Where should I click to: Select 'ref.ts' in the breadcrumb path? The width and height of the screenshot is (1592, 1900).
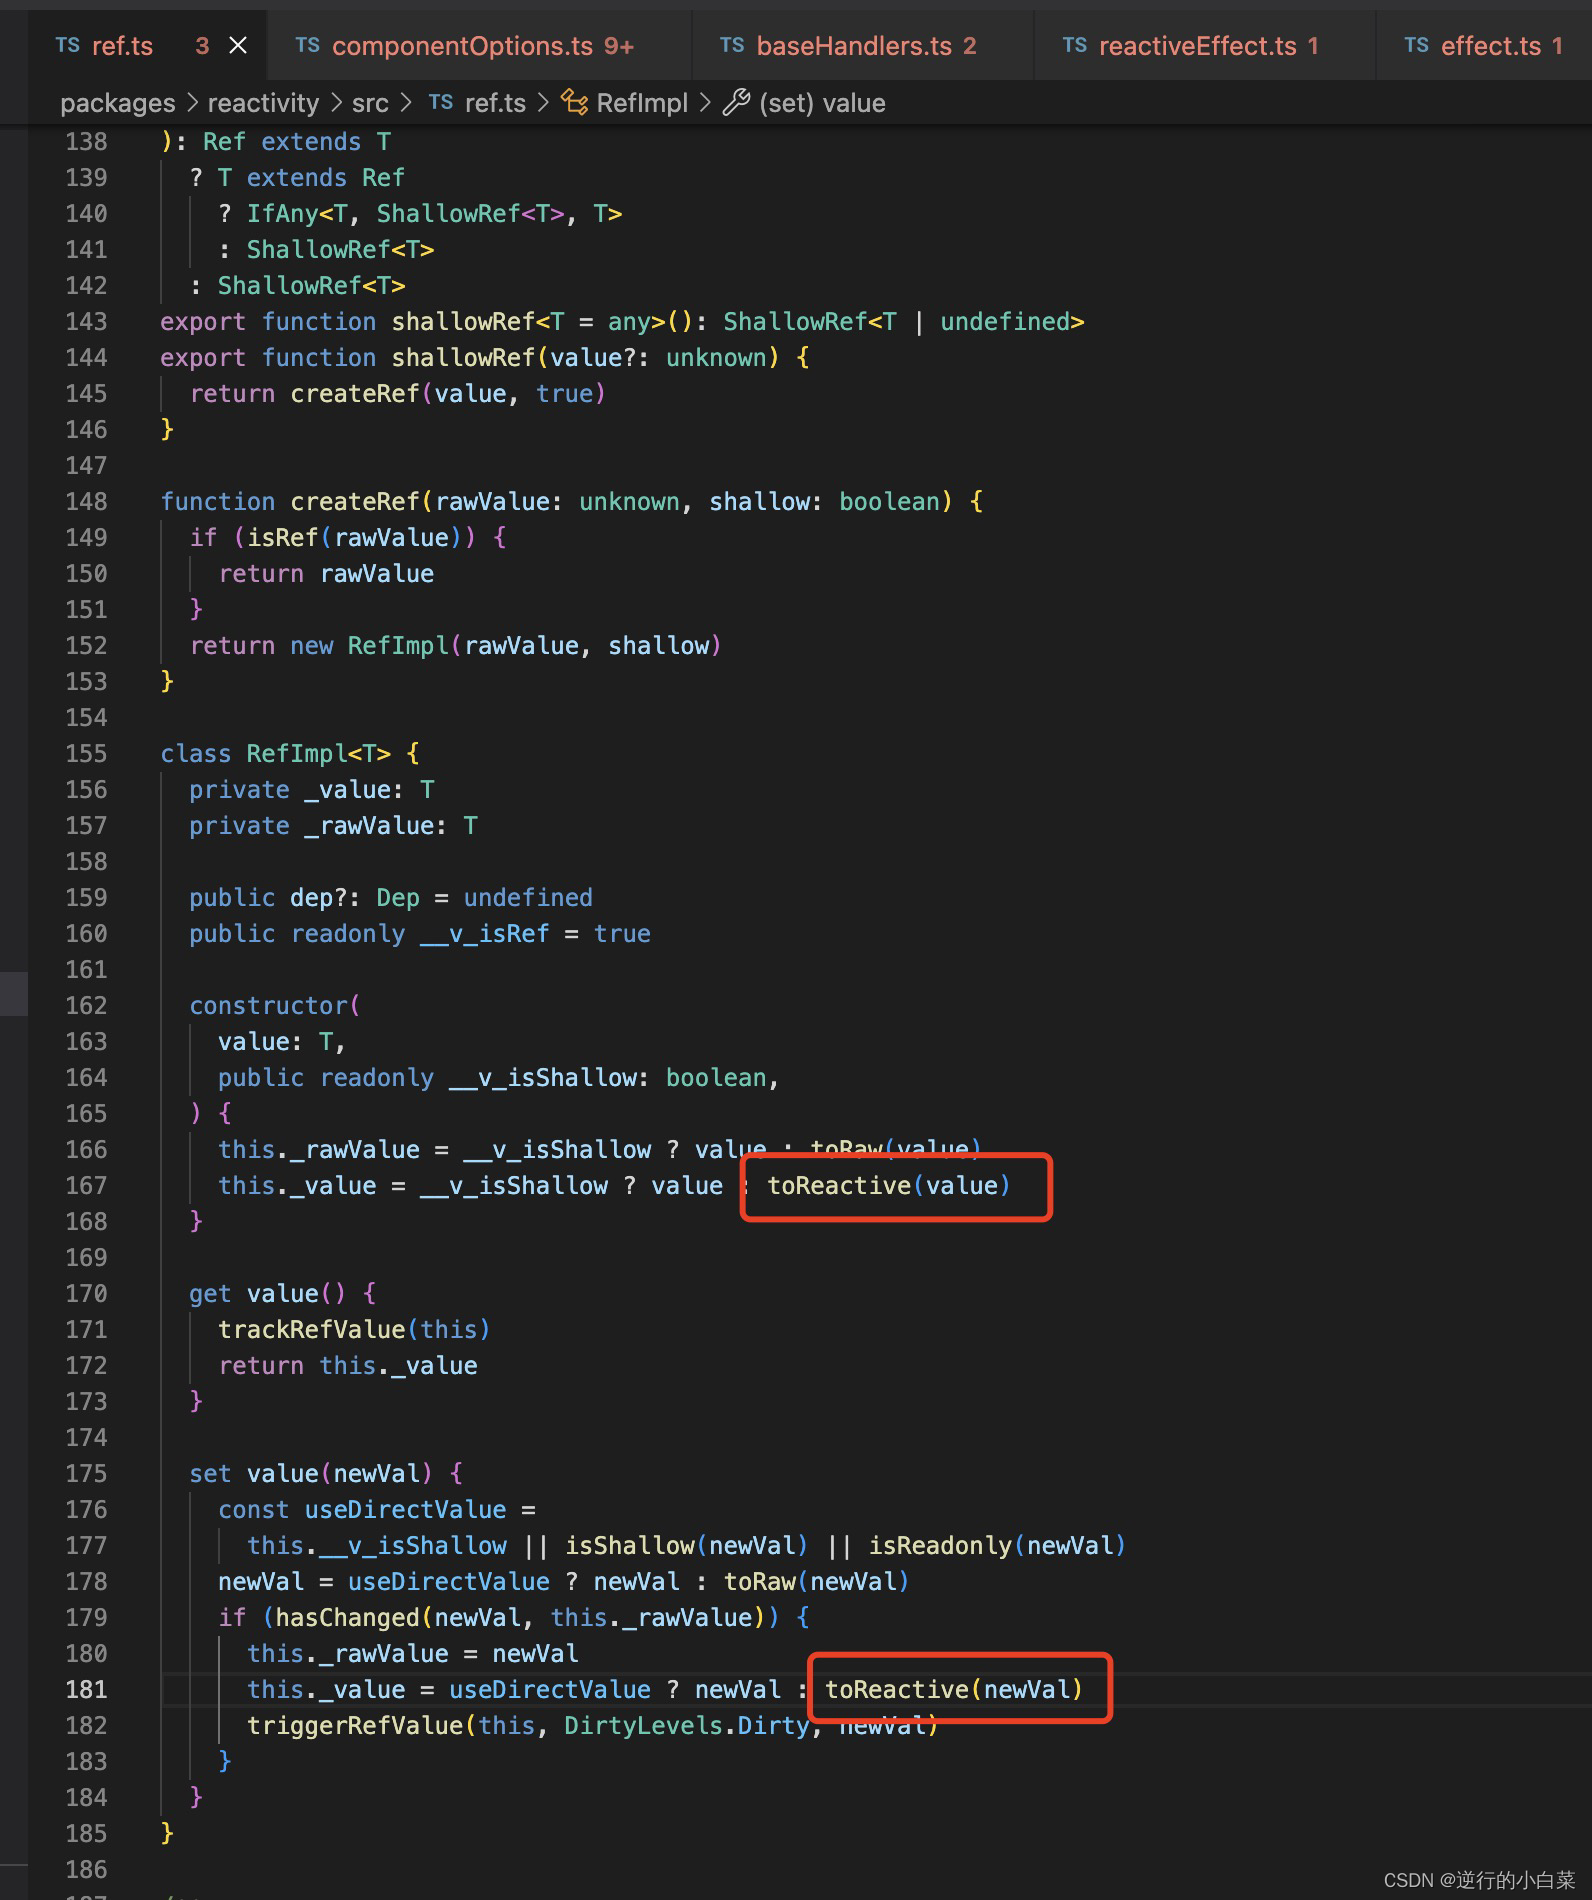[495, 103]
